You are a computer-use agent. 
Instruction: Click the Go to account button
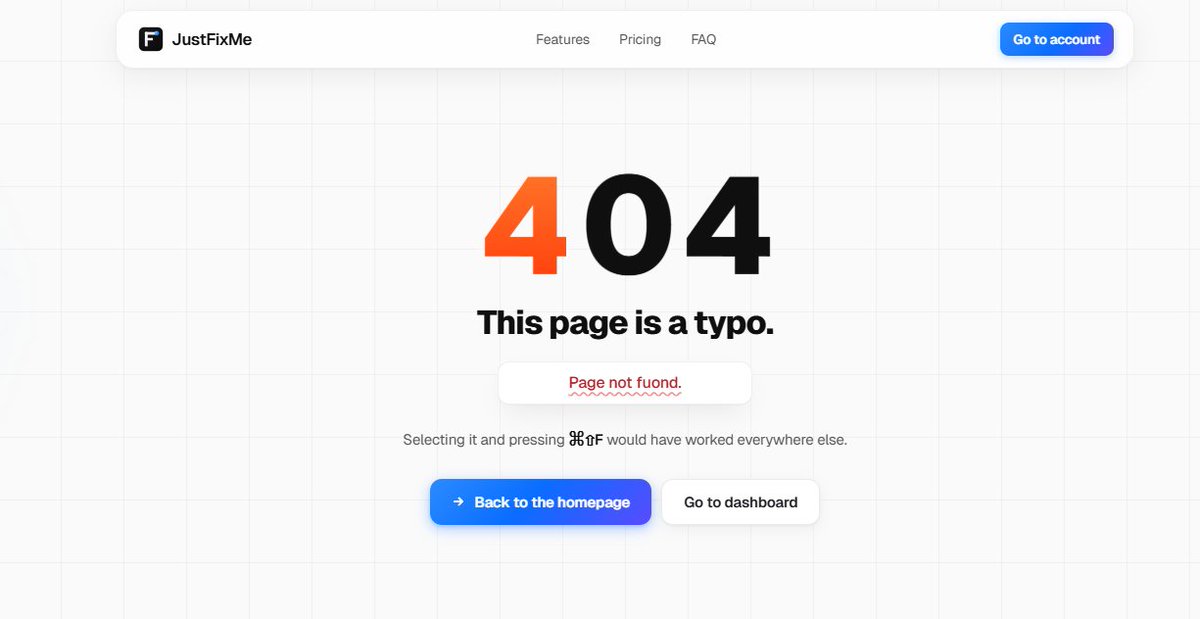1057,40
